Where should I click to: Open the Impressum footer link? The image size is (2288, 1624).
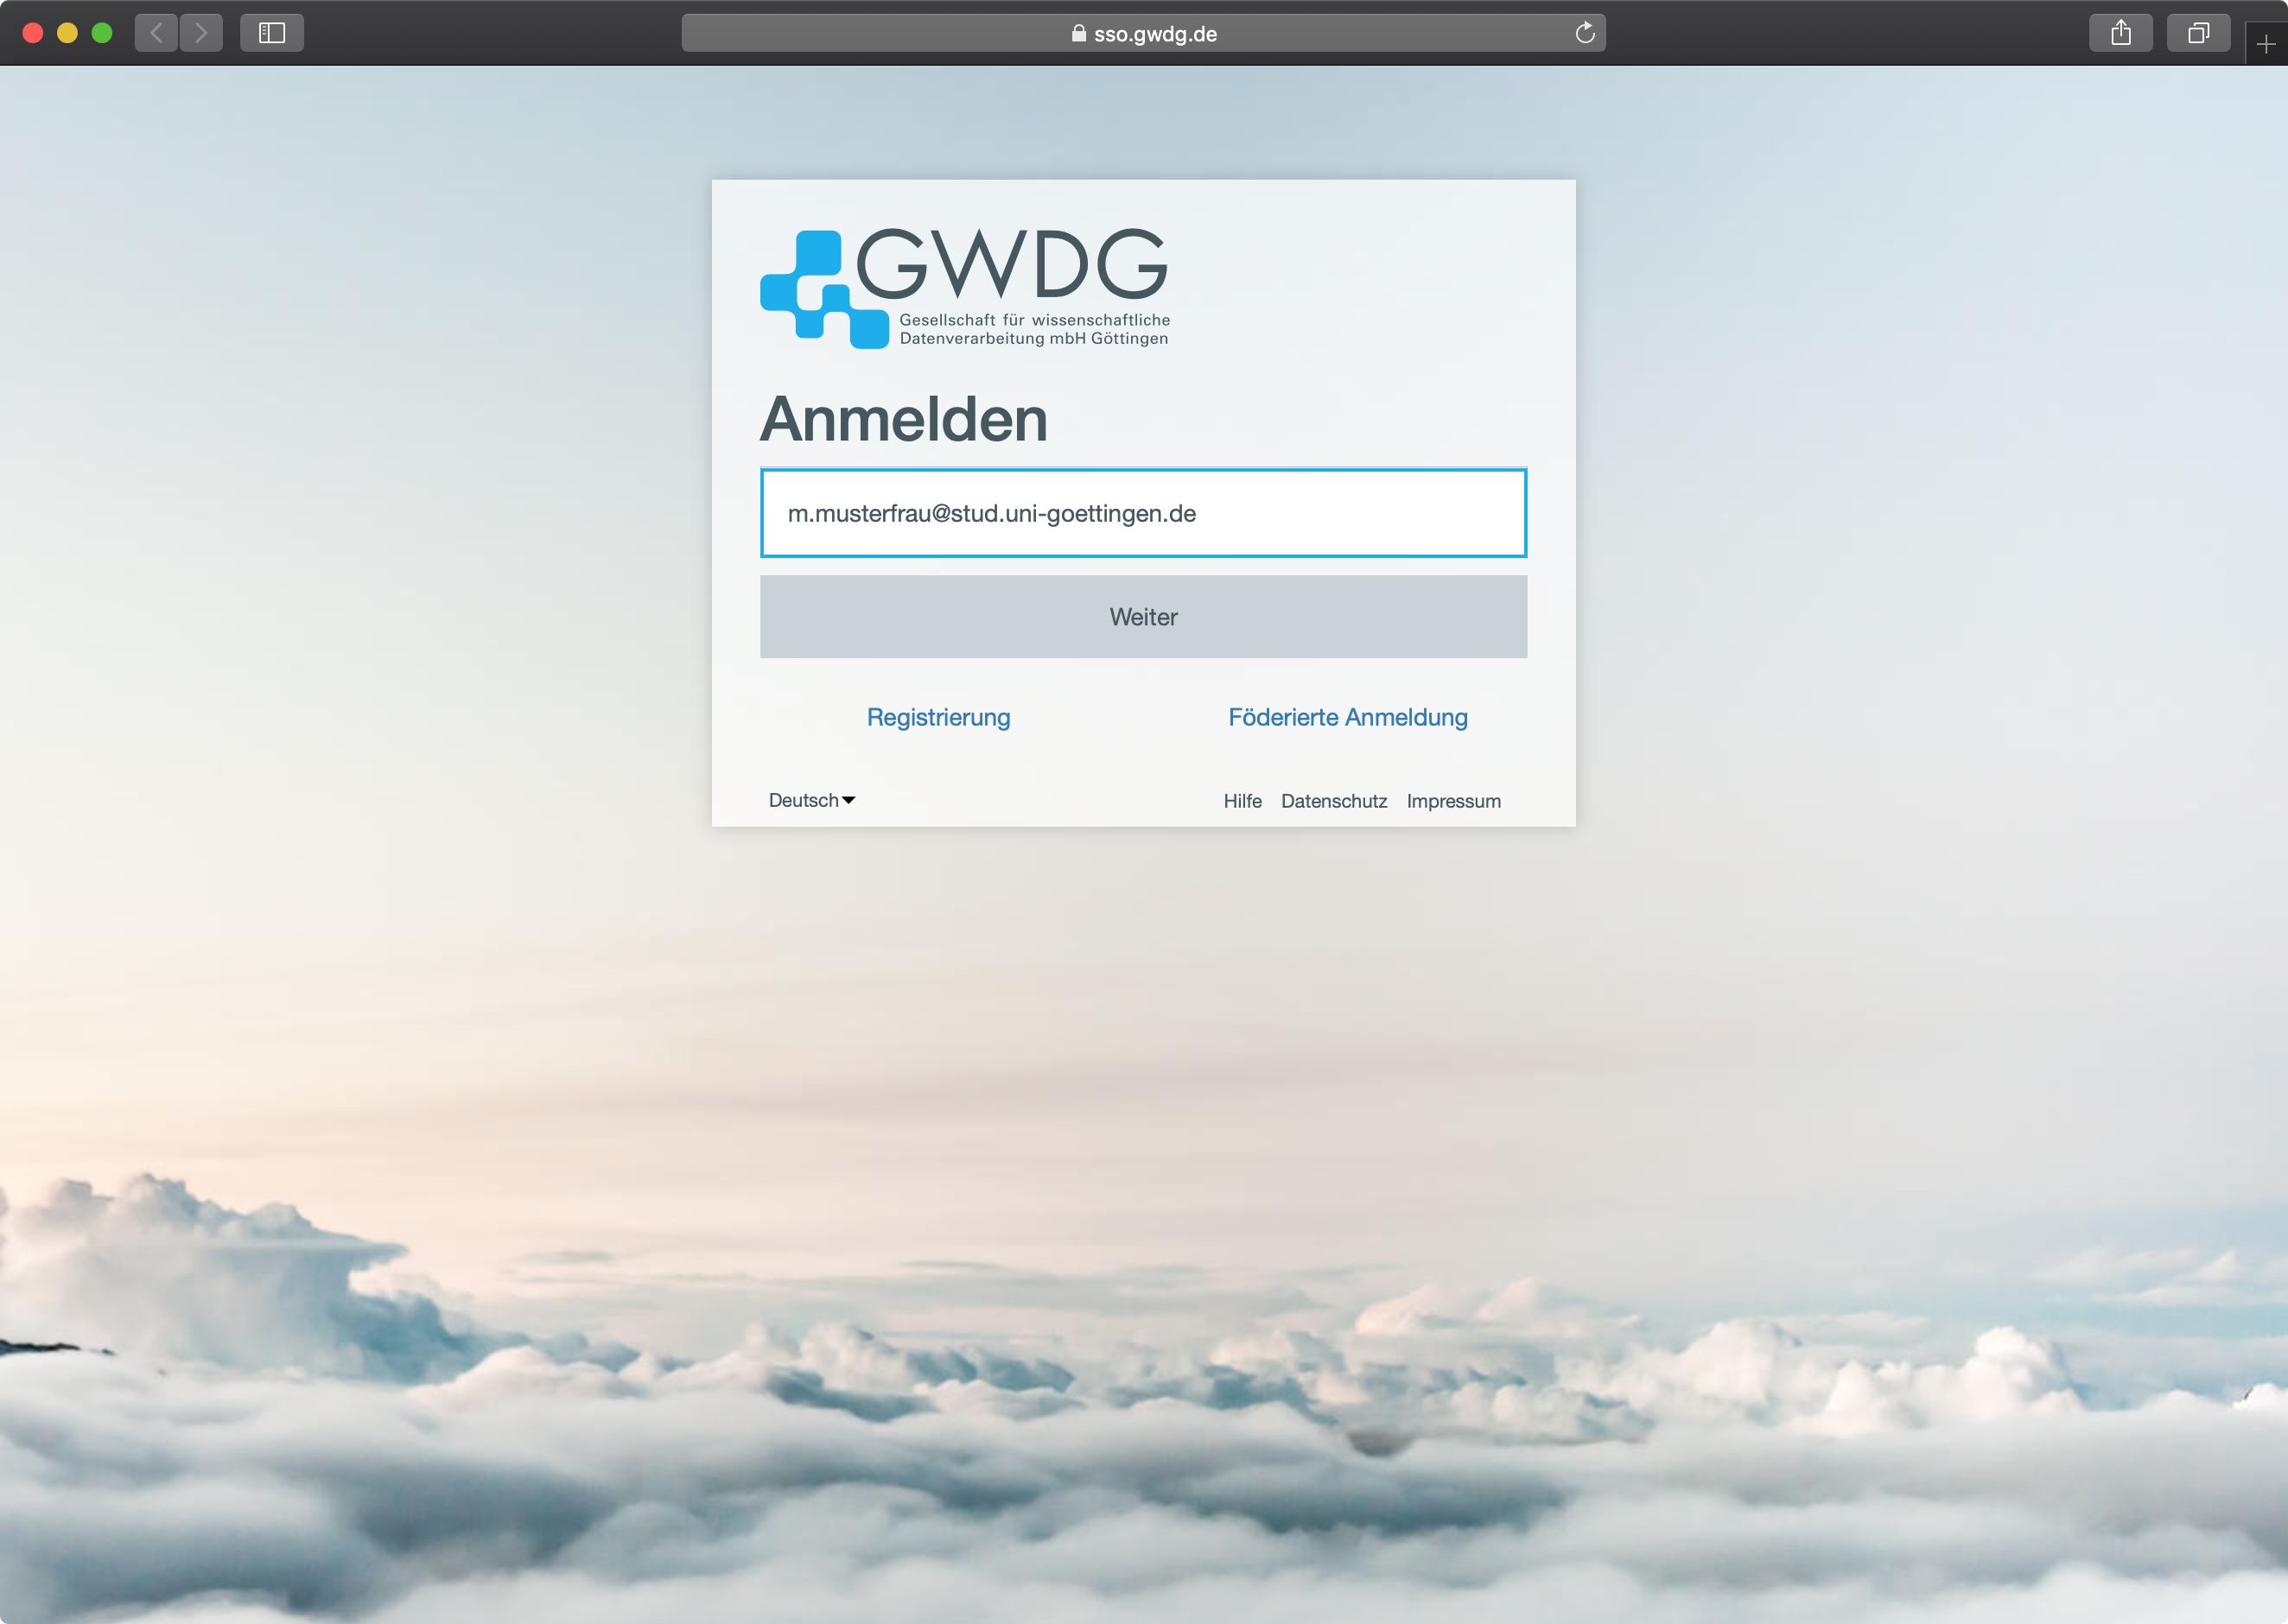pos(1453,801)
